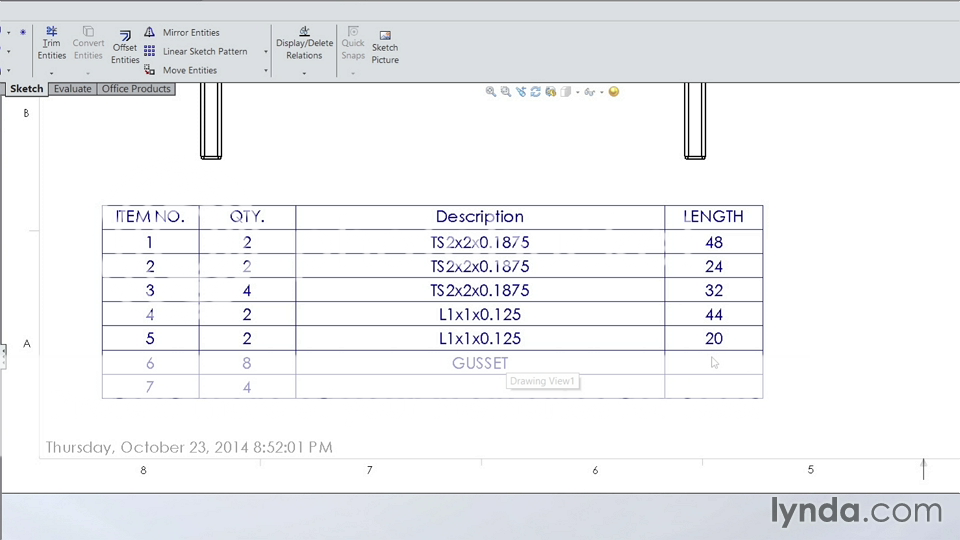Expand the Move Entities dropdown arrow
Screen dimensions: 960x540
coord(266,71)
